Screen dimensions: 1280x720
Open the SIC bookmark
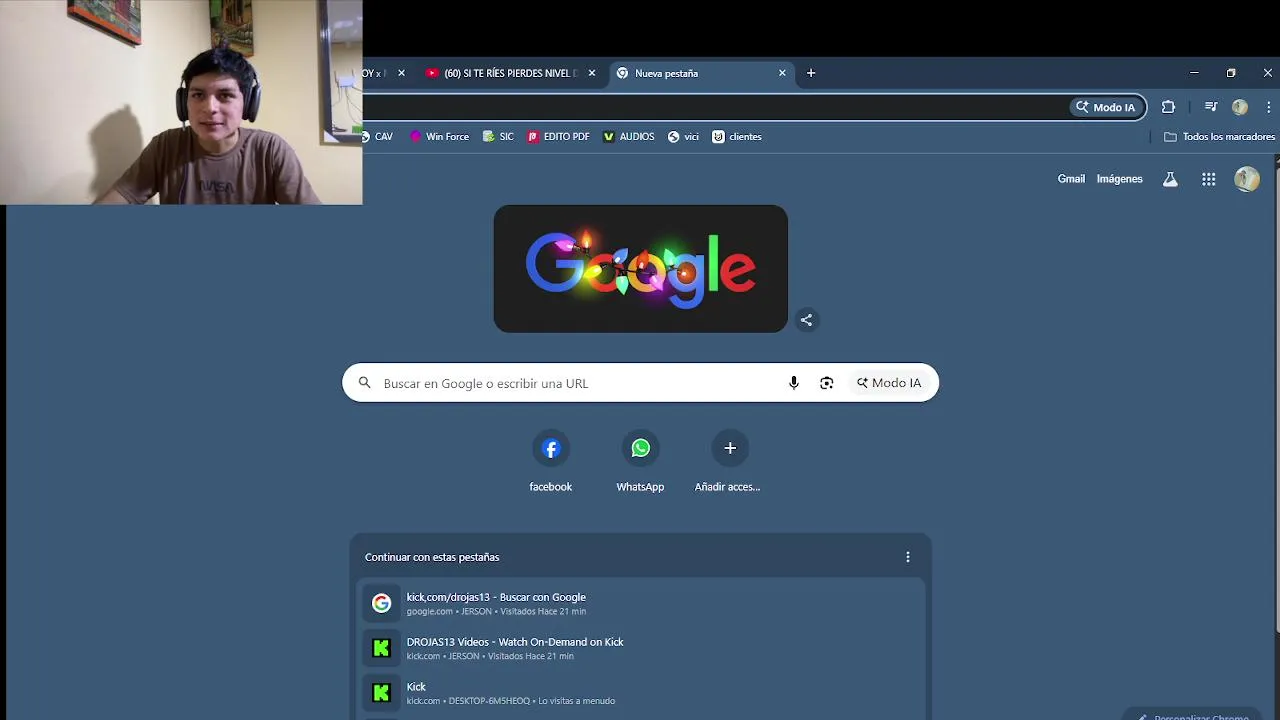coord(498,137)
